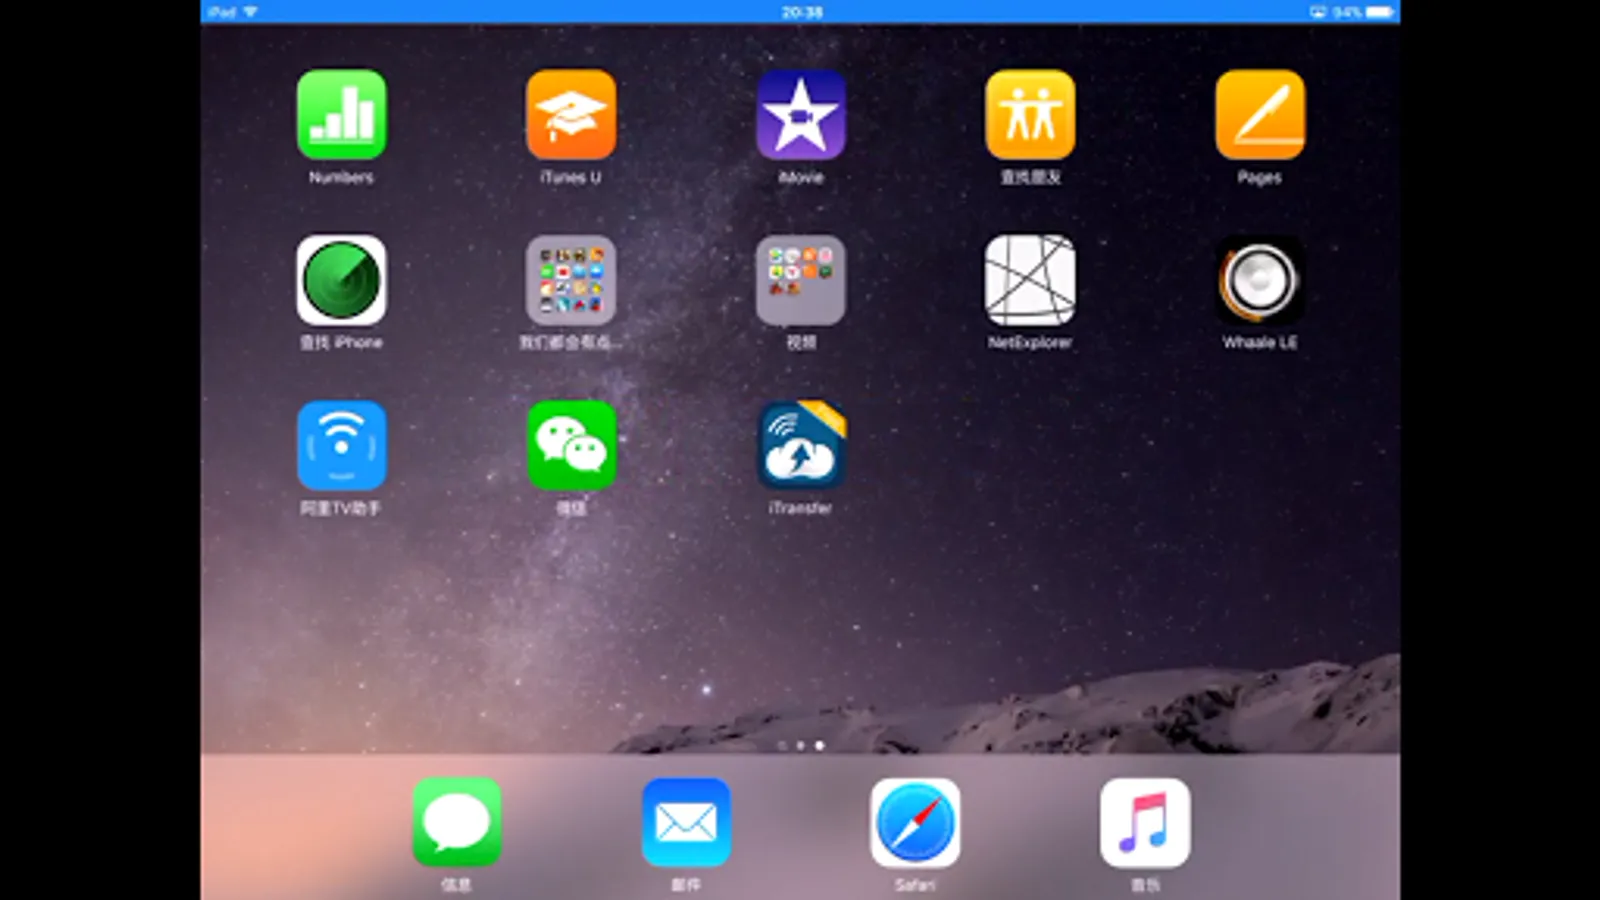Open the green WeChat app
1600x900 pixels.
pos(571,446)
